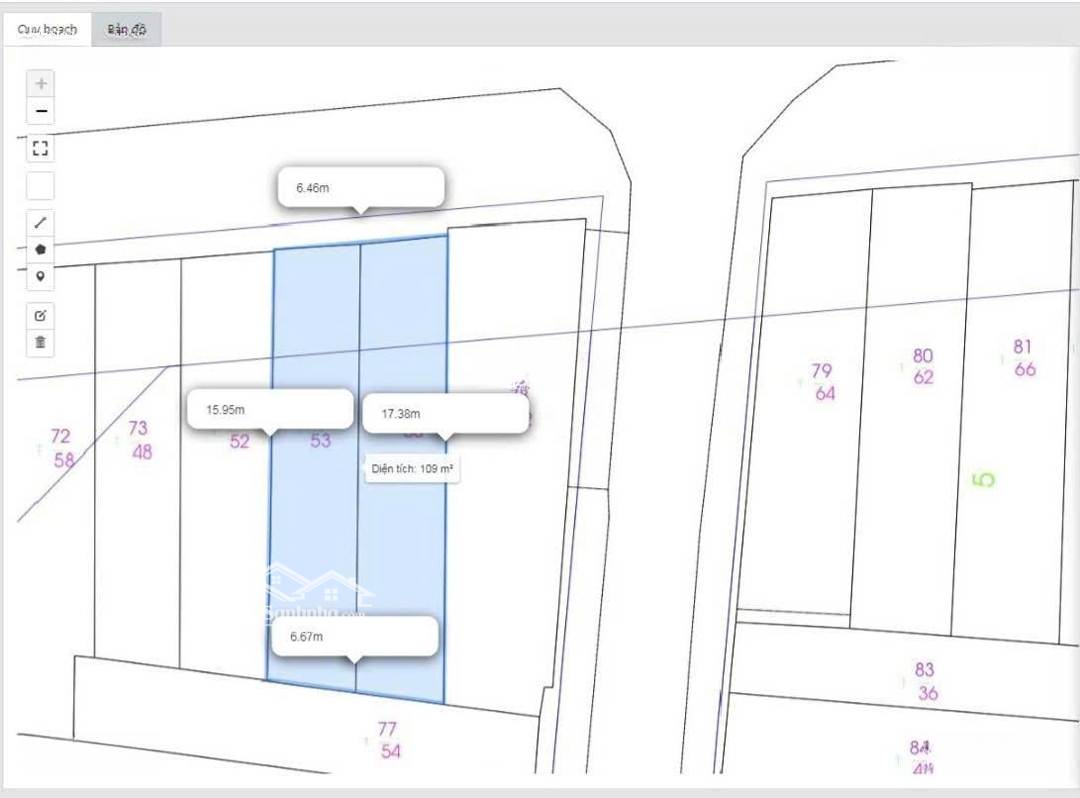
Task: Click land parcel numbered 73 / 48
Action: [138, 440]
